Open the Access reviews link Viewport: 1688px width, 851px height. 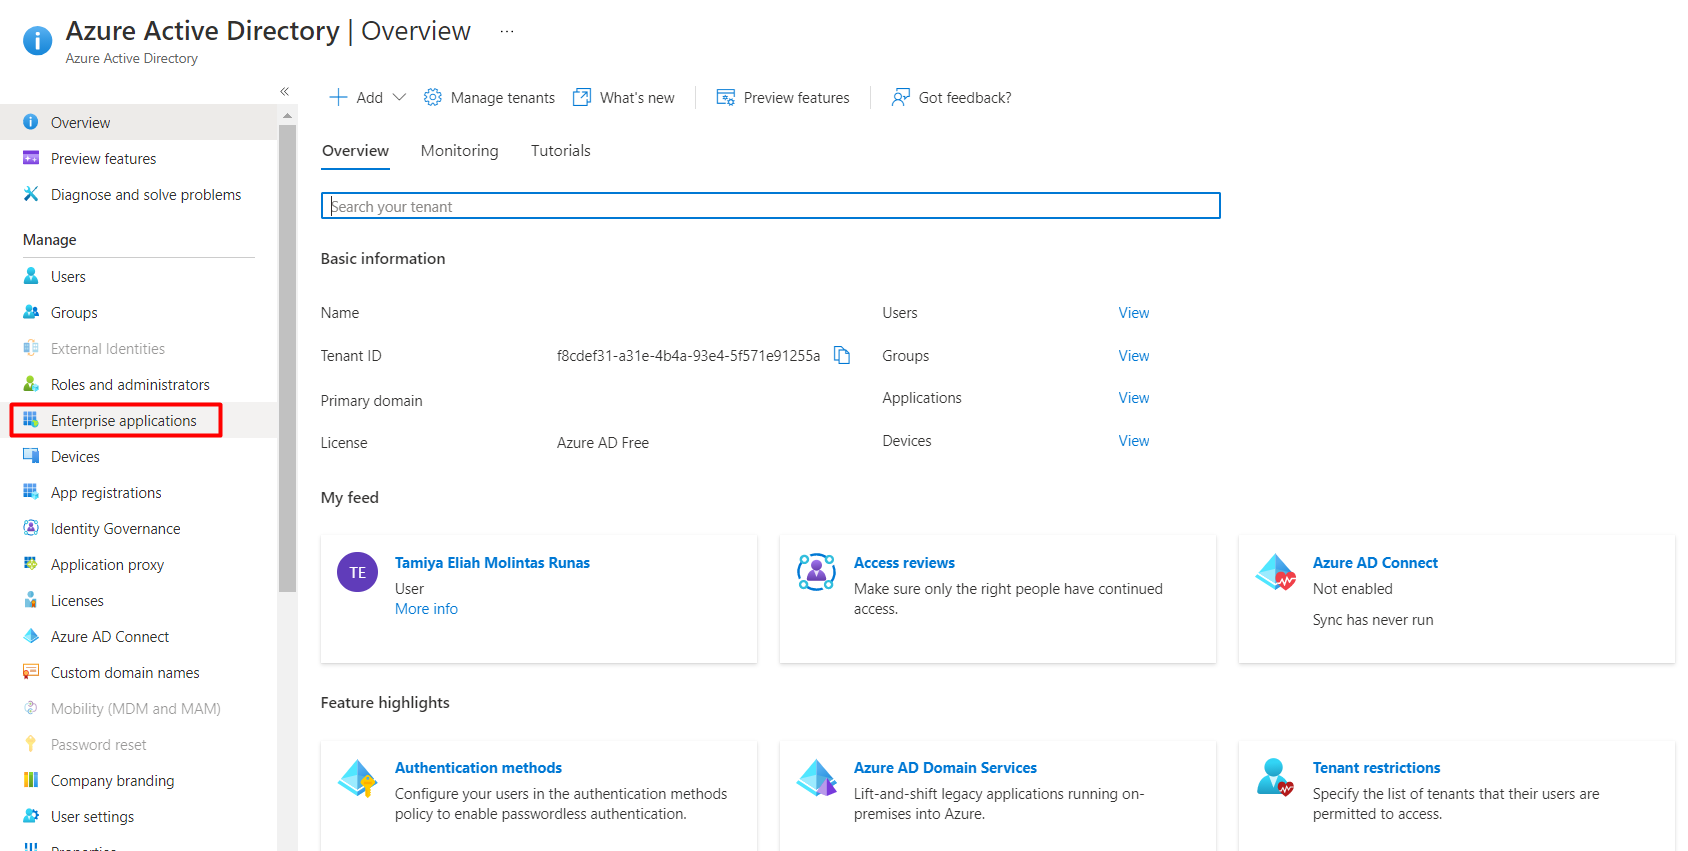tap(904, 563)
